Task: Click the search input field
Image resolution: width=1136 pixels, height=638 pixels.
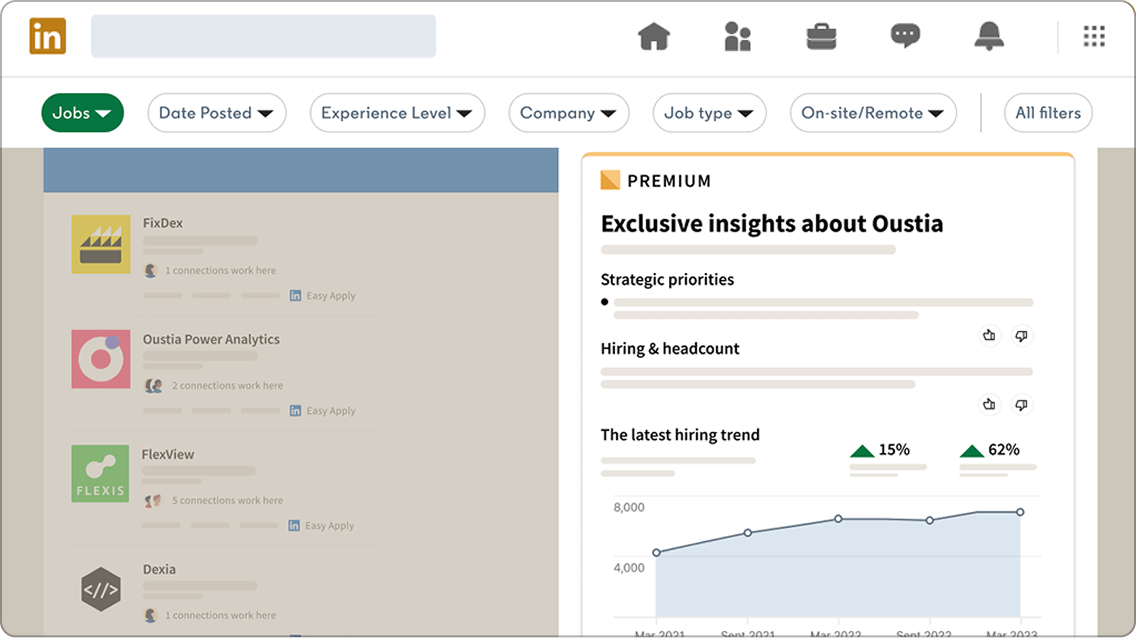Action: click(x=264, y=36)
